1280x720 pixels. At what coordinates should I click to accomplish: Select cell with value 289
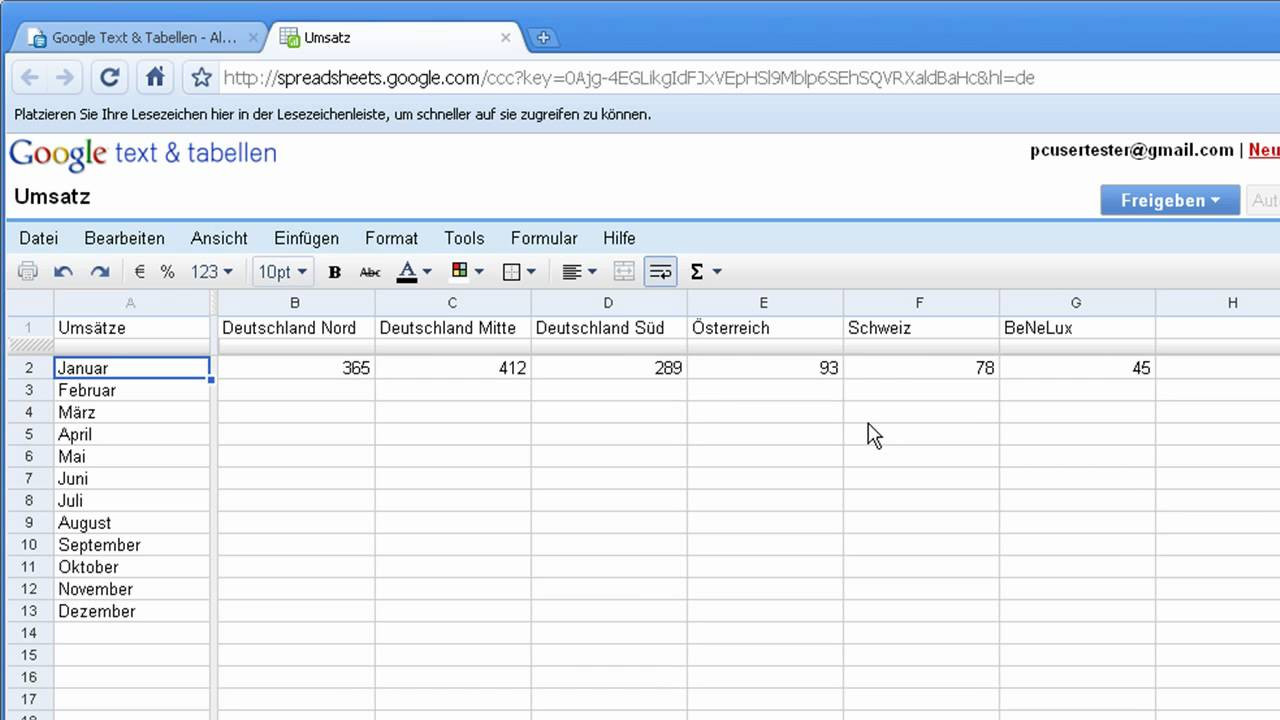pos(608,368)
